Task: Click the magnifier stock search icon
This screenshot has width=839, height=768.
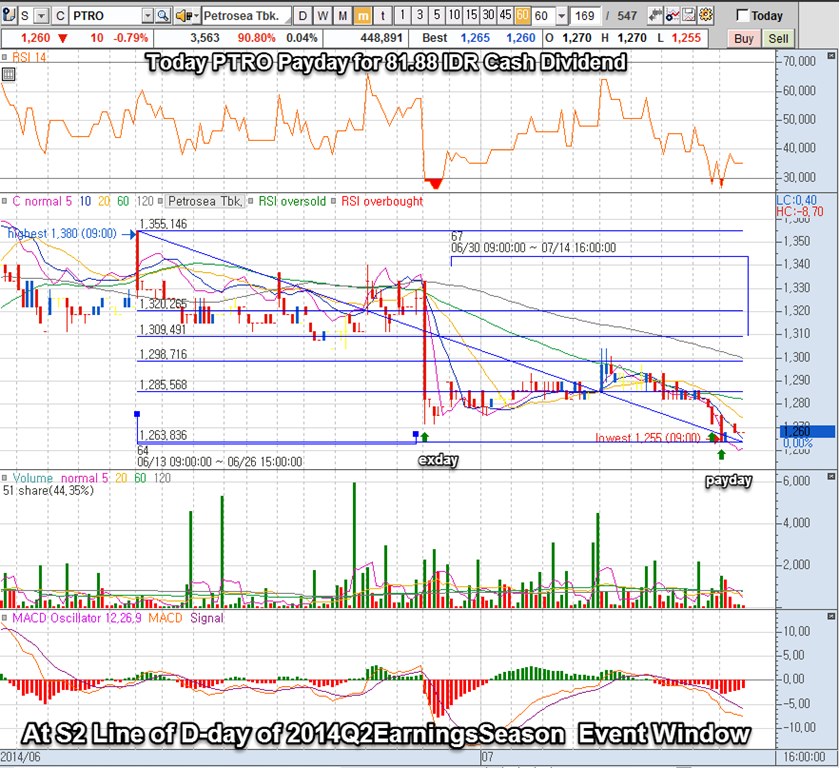Action: (x=163, y=16)
